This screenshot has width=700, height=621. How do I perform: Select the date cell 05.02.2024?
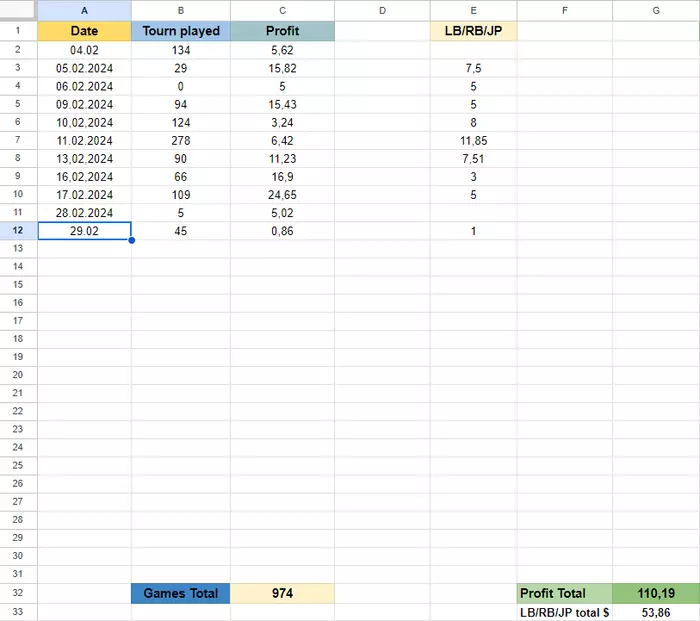(x=84, y=68)
